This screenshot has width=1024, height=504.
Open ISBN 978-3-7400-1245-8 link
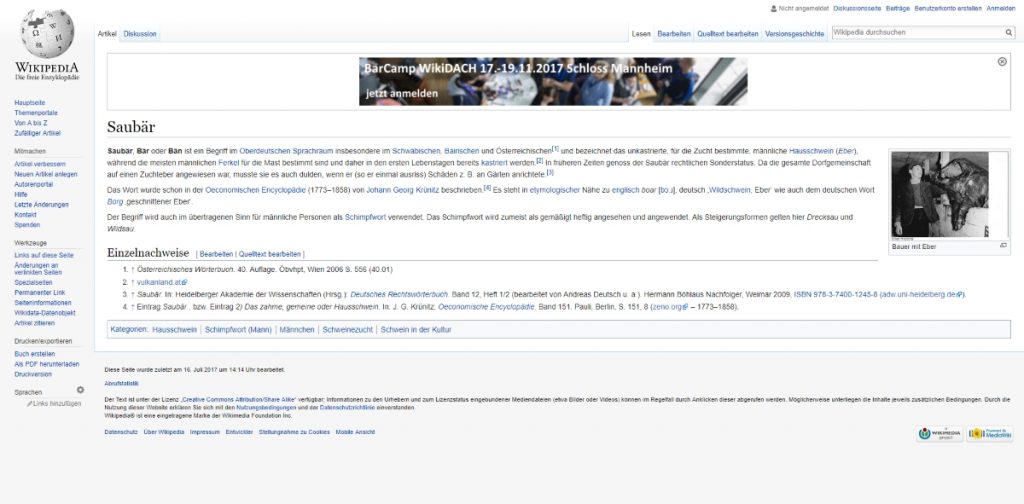(836, 294)
